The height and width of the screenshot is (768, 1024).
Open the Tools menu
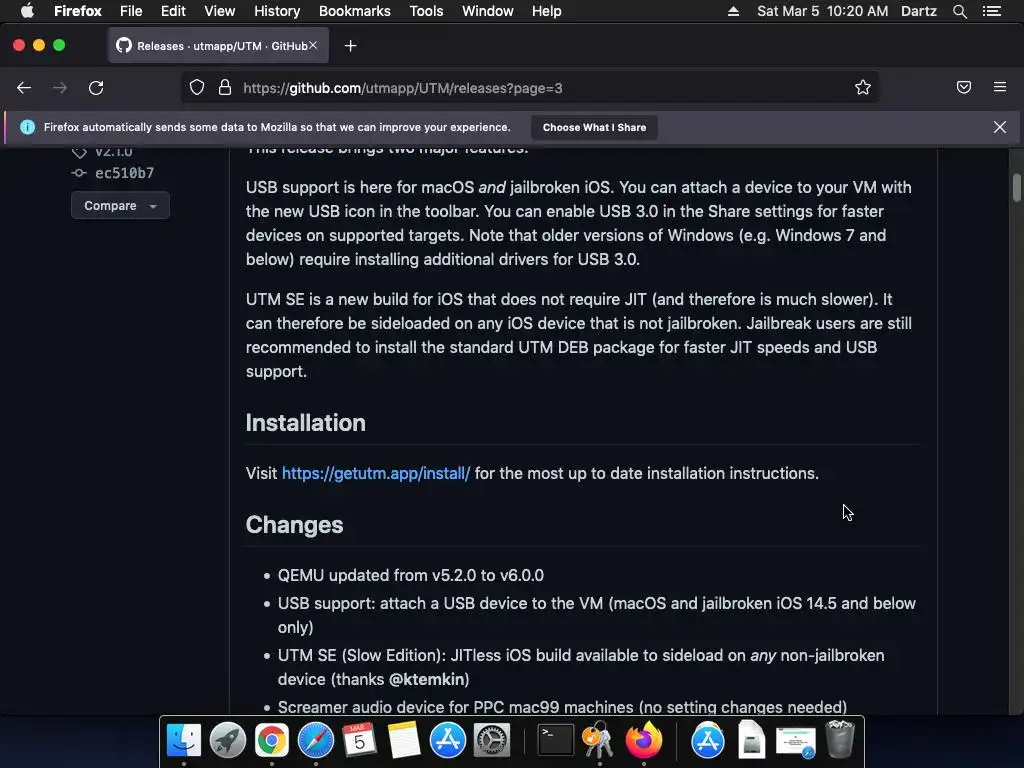(426, 11)
